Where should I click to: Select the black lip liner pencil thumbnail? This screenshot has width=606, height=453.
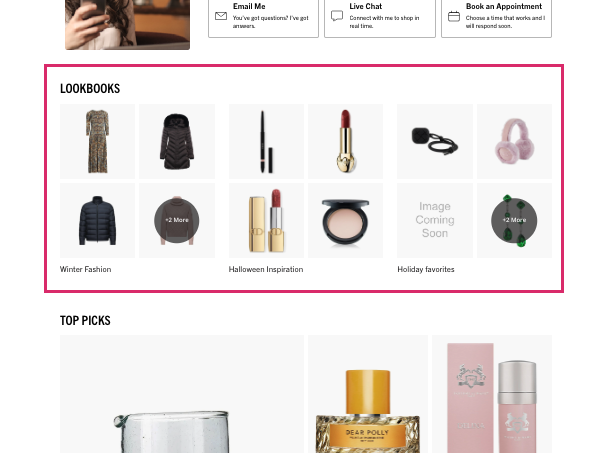tap(266, 141)
